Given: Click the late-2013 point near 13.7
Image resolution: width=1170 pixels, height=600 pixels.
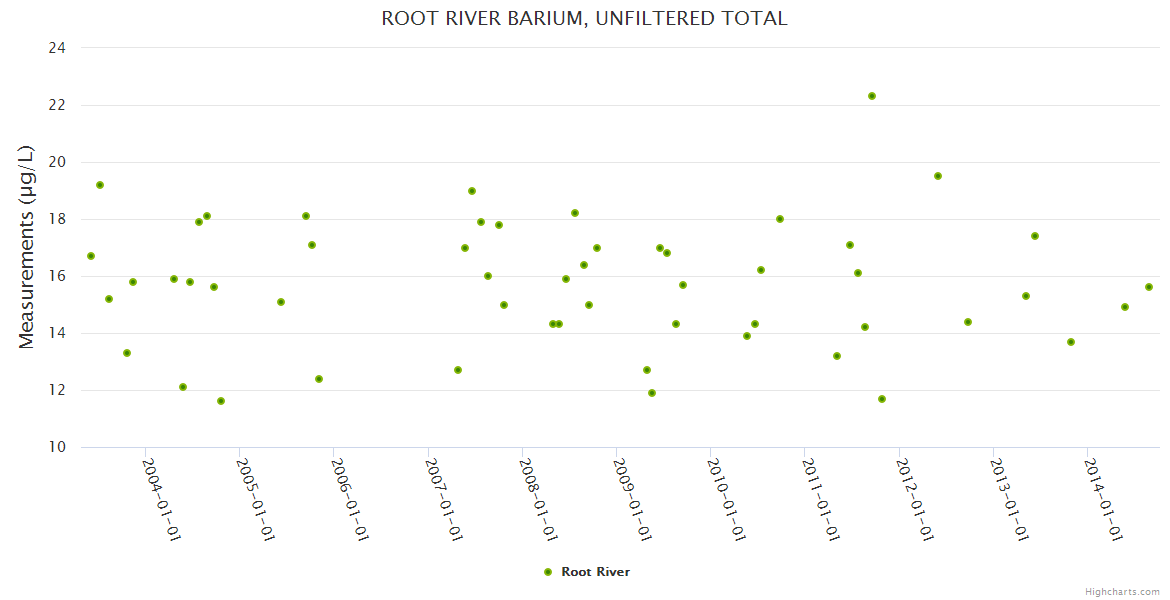Looking at the screenshot, I should [x=1071, y=342].
